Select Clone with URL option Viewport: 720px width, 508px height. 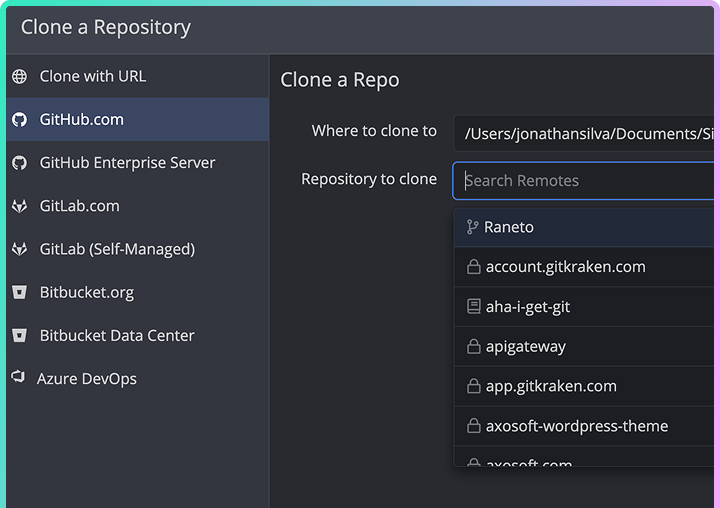click(x=92, y=77)
